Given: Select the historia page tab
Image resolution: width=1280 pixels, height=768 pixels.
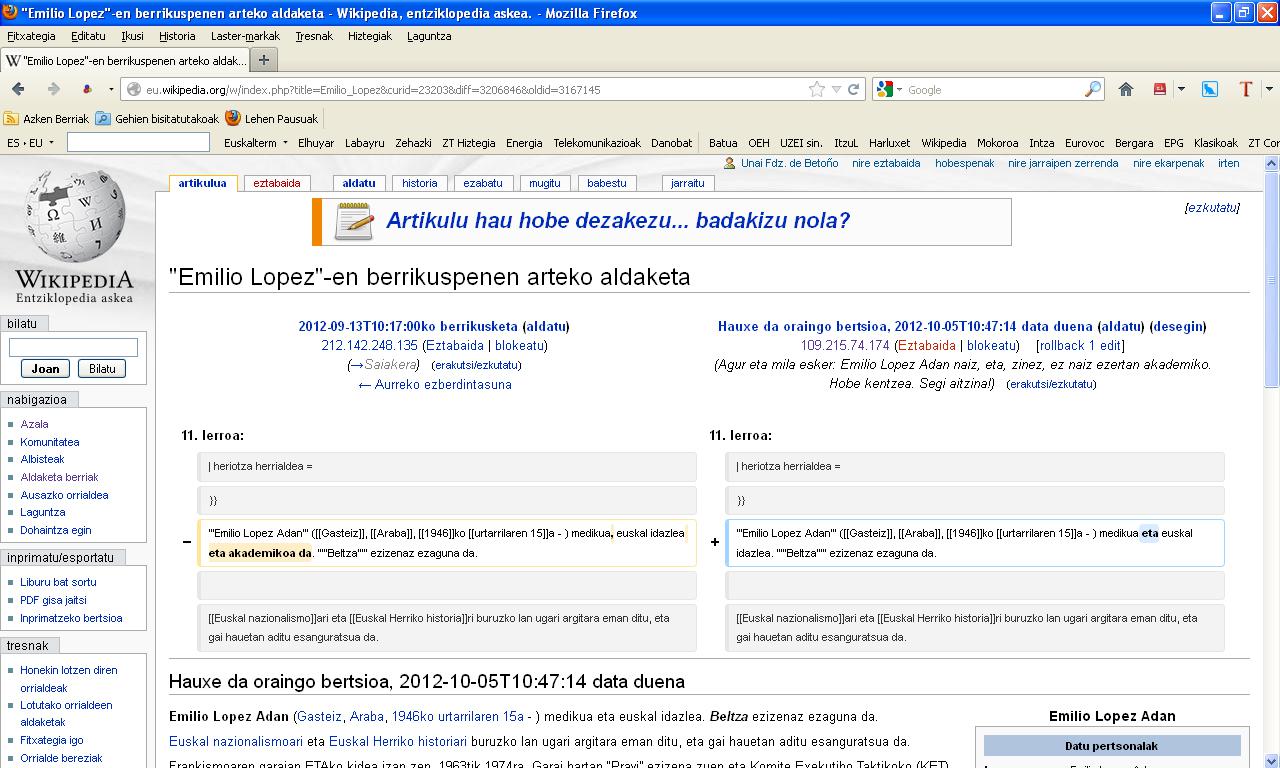Looking at the screenshot, I should [x=420, y=183].
